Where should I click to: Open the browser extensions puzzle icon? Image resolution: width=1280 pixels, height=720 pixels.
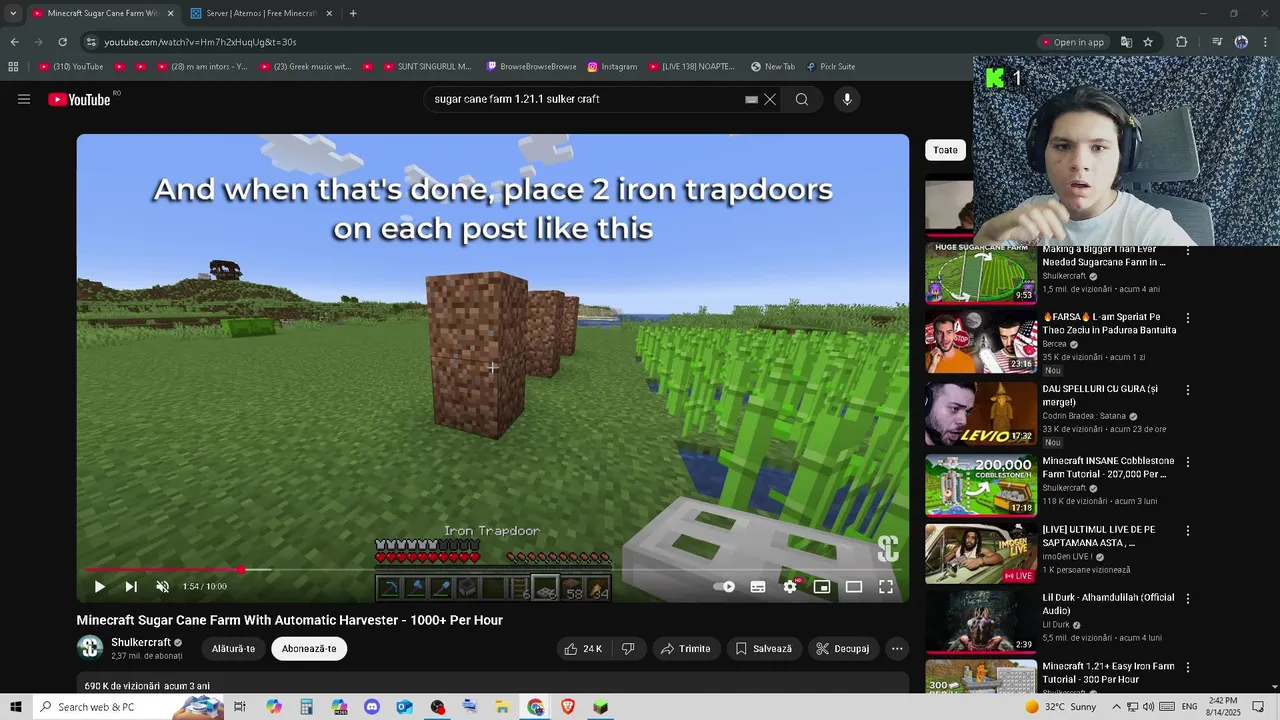(1181, 42)
